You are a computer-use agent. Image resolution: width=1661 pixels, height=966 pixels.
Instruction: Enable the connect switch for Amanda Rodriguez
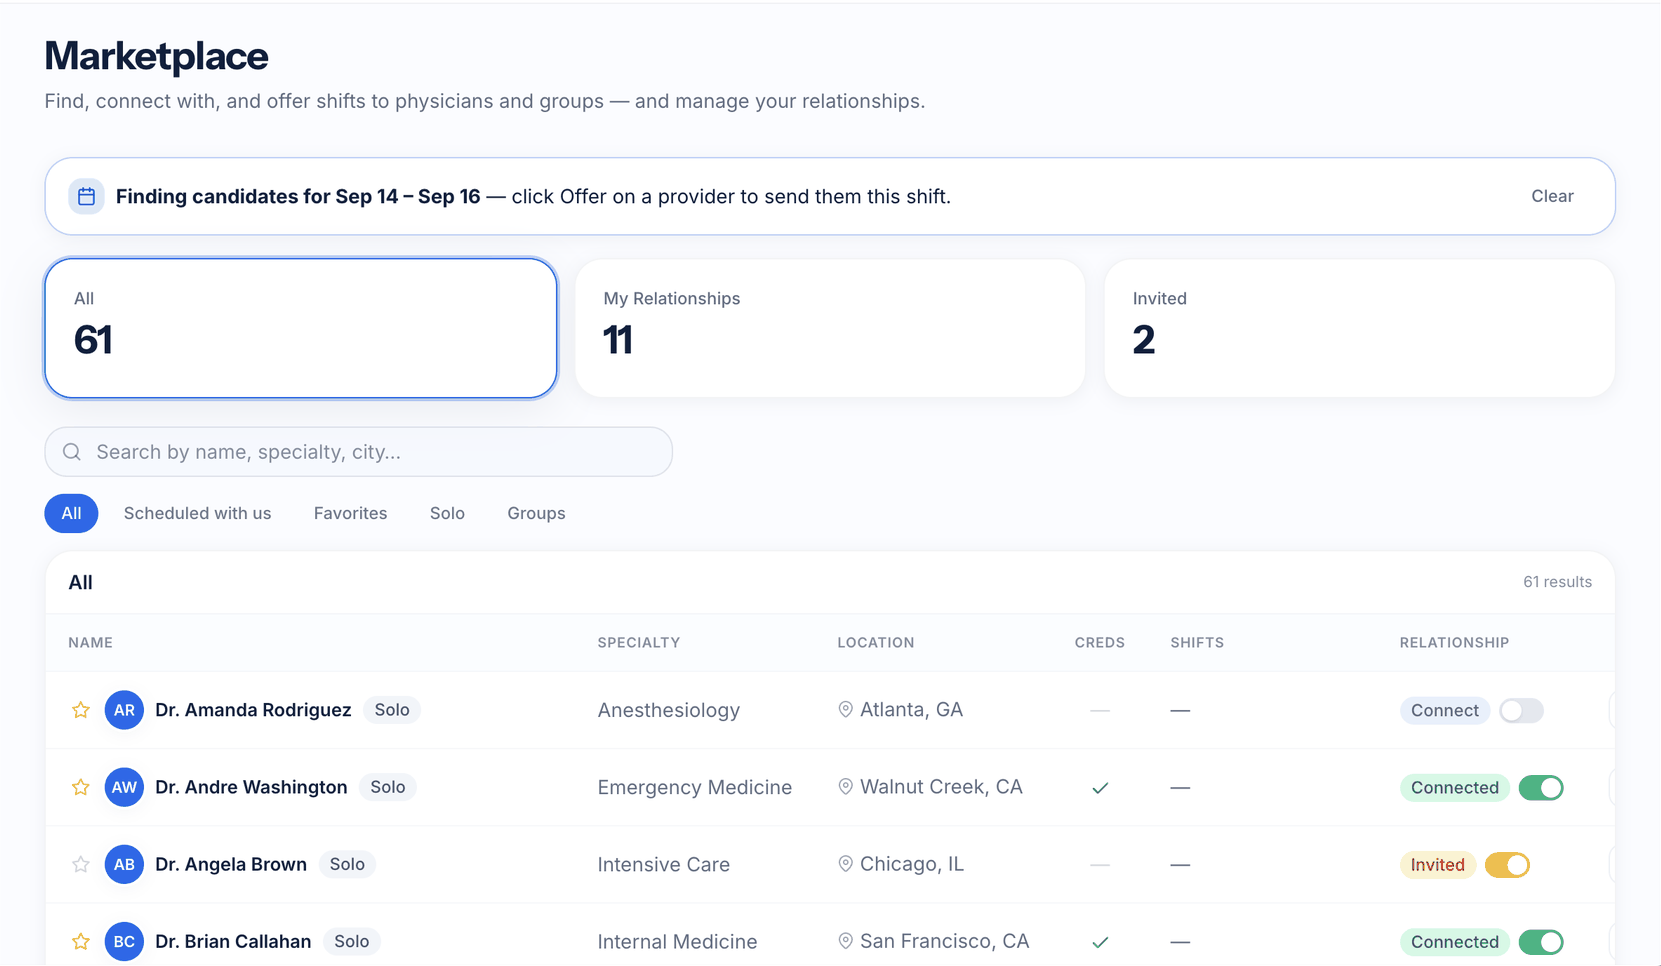click(x=1521, y=710)
